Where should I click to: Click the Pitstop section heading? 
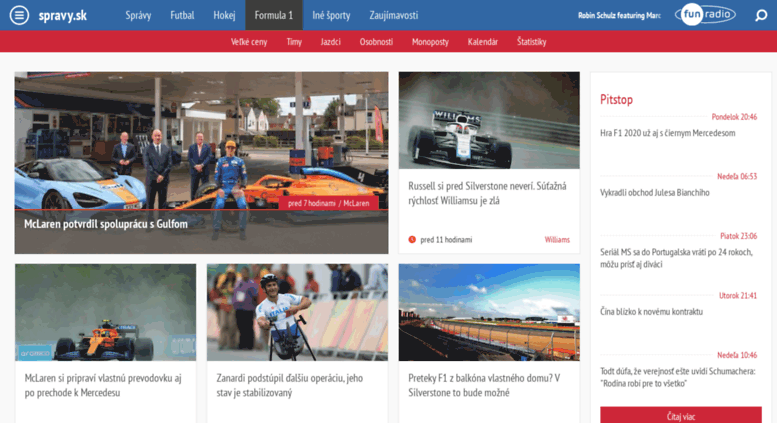pos(616,100)
